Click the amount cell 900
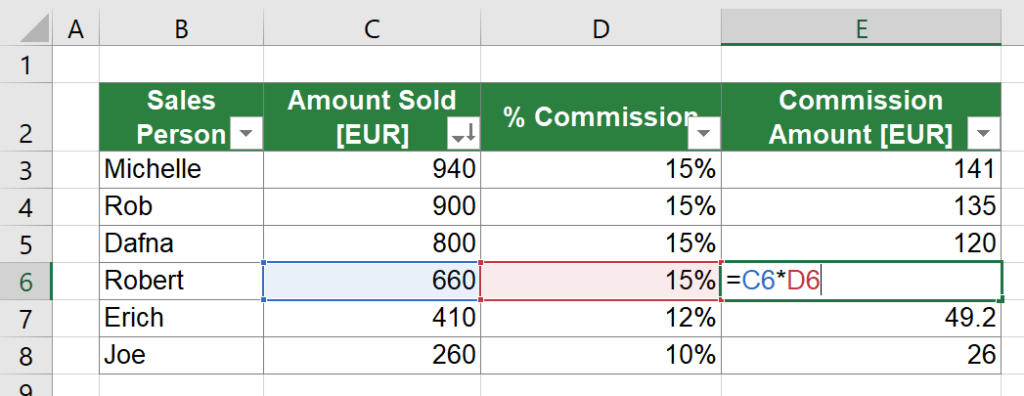 372,207
